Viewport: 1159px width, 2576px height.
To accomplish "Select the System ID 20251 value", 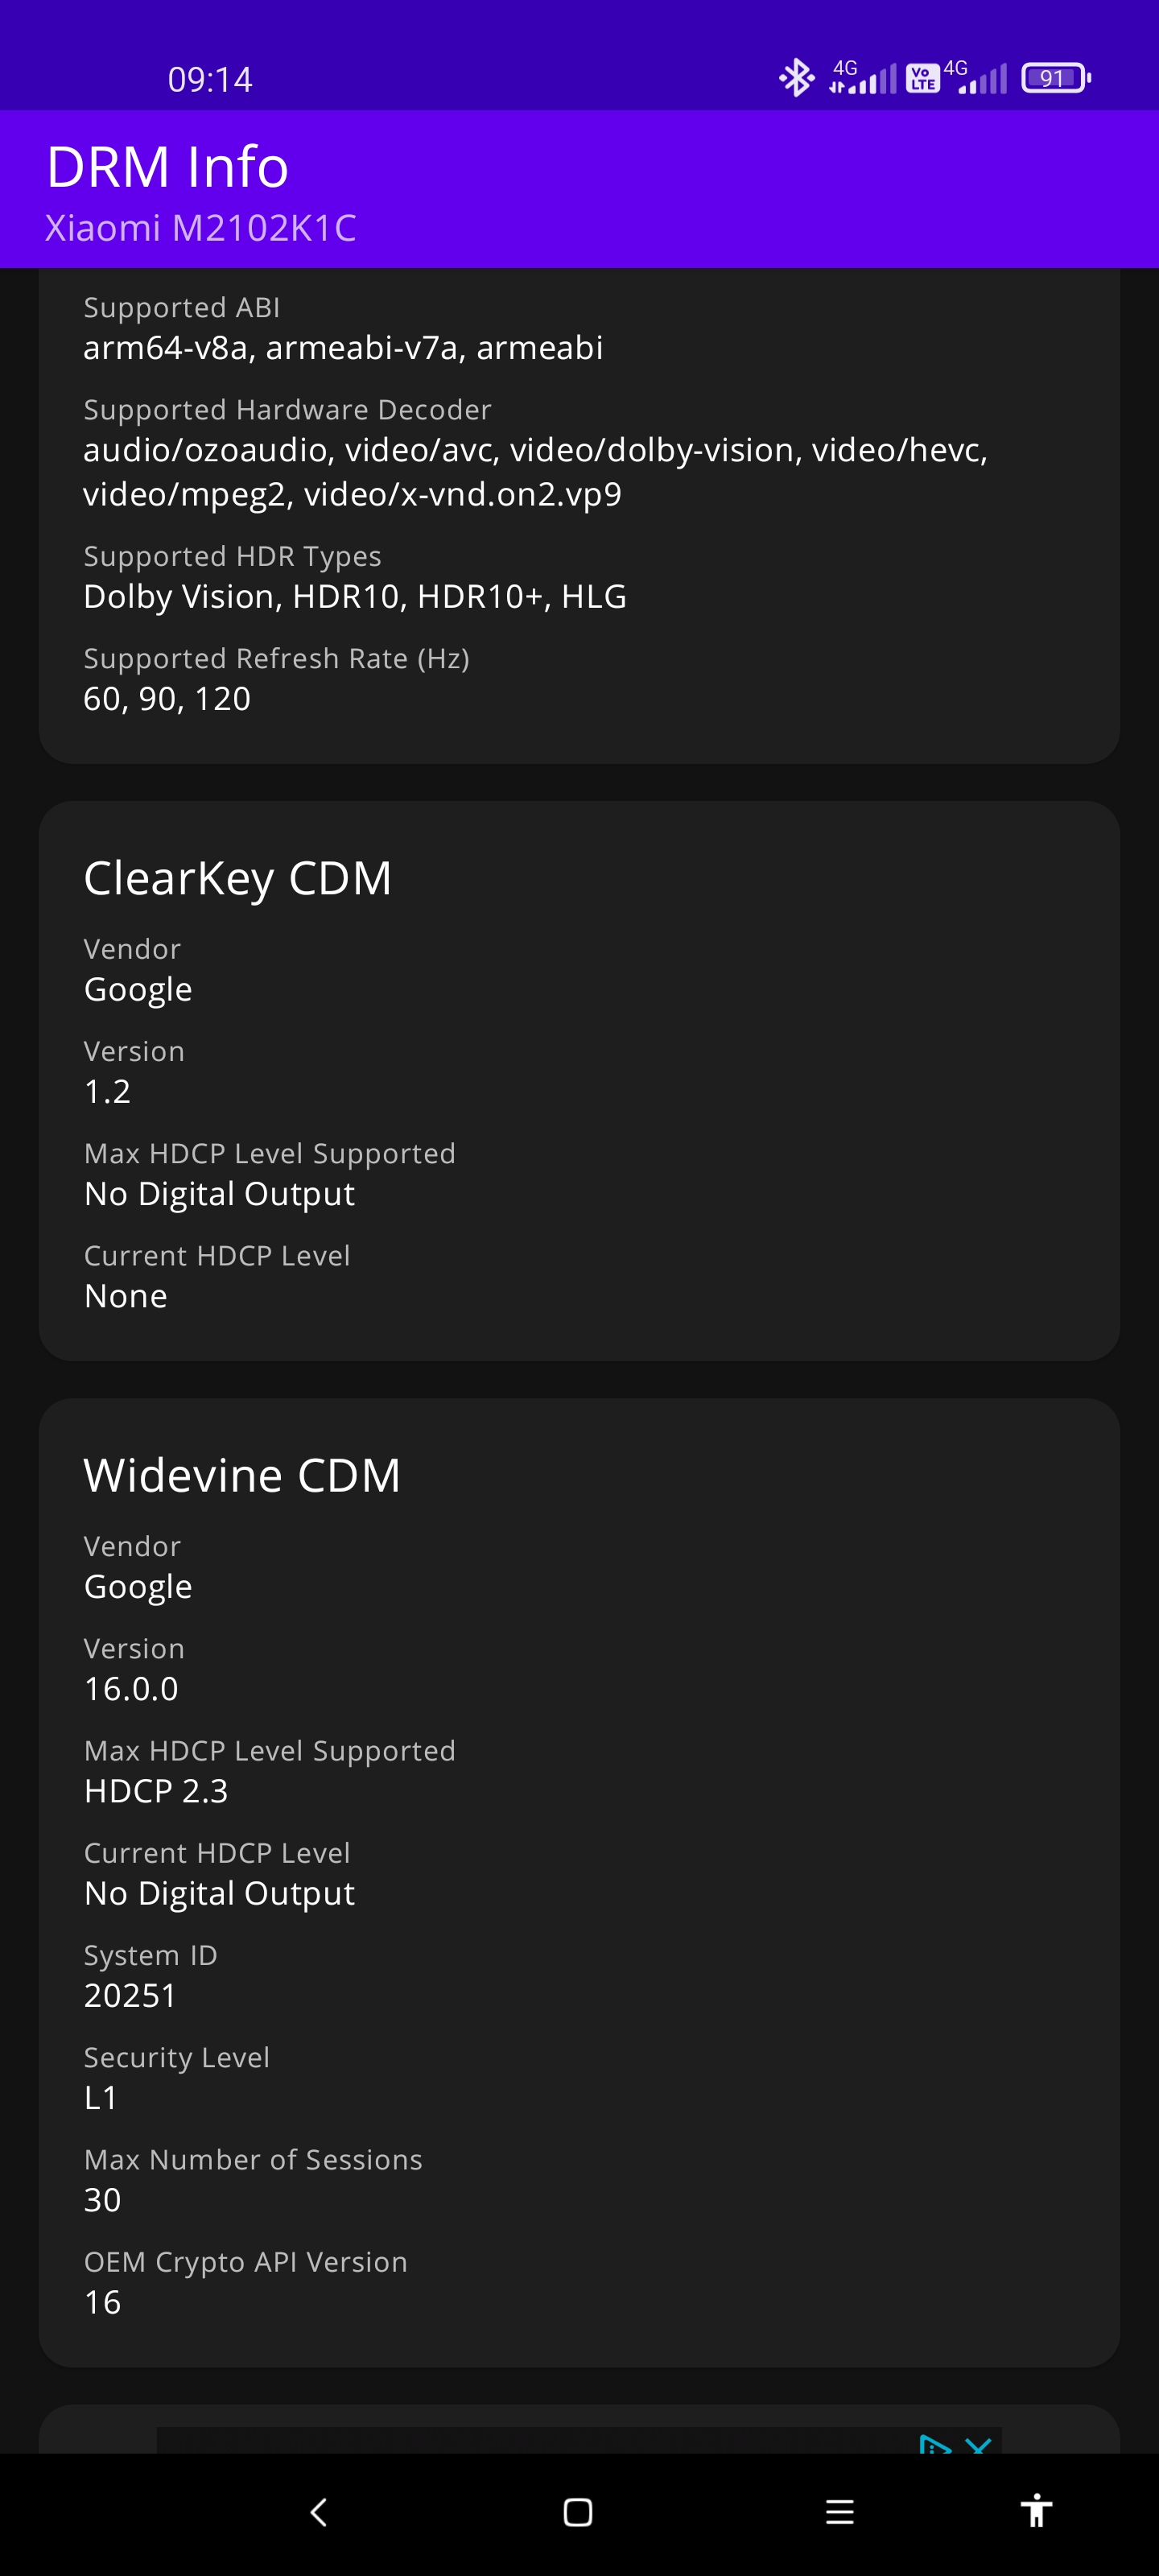I will pos(130,1995).
